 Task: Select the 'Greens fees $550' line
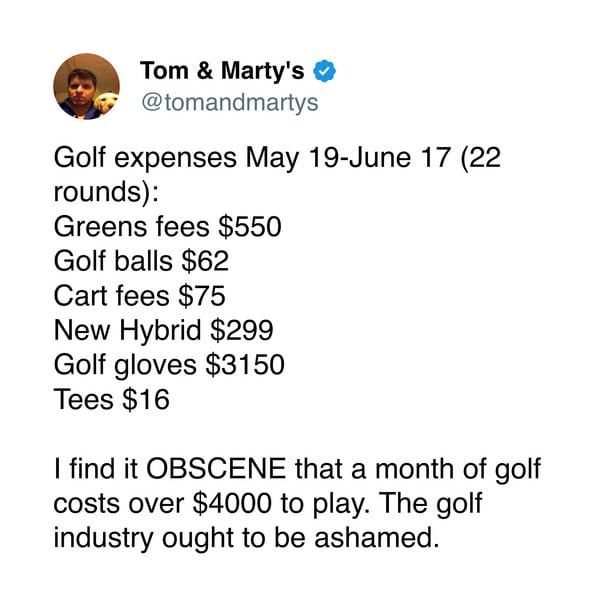[x=167, y=226]
